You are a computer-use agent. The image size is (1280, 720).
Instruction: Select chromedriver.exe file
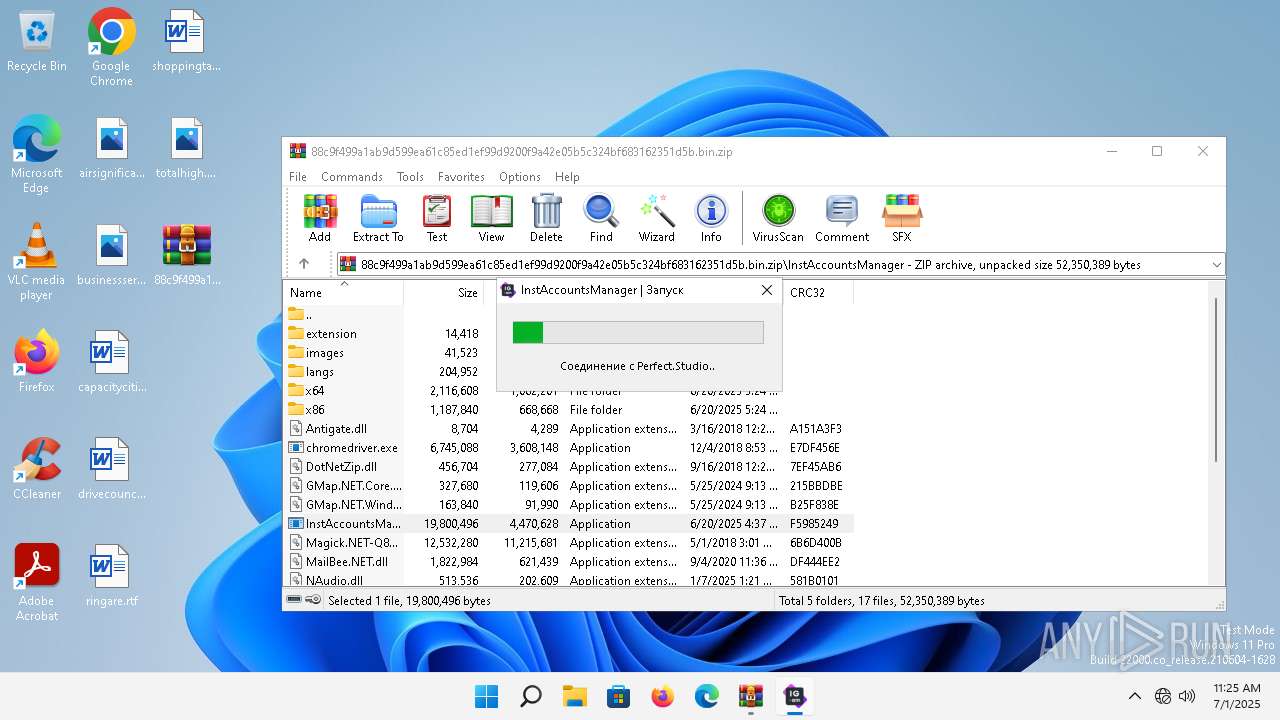(570, 447)
